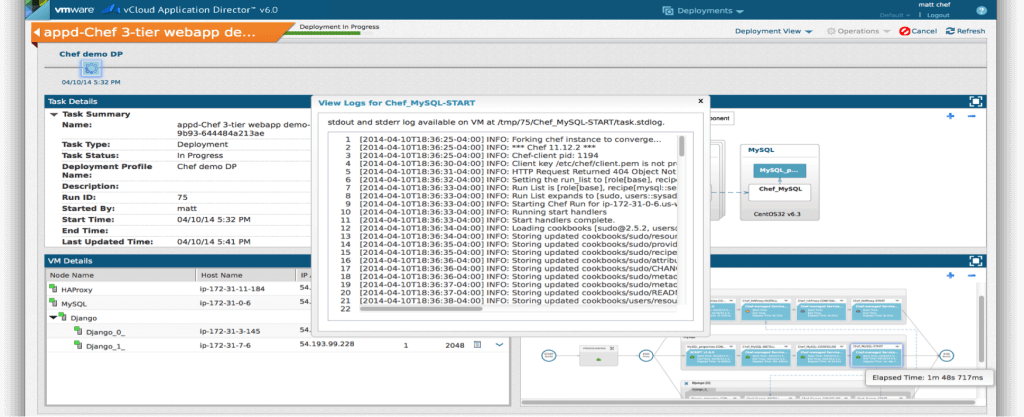Collapse the Task Summary section

coord(54,114)
